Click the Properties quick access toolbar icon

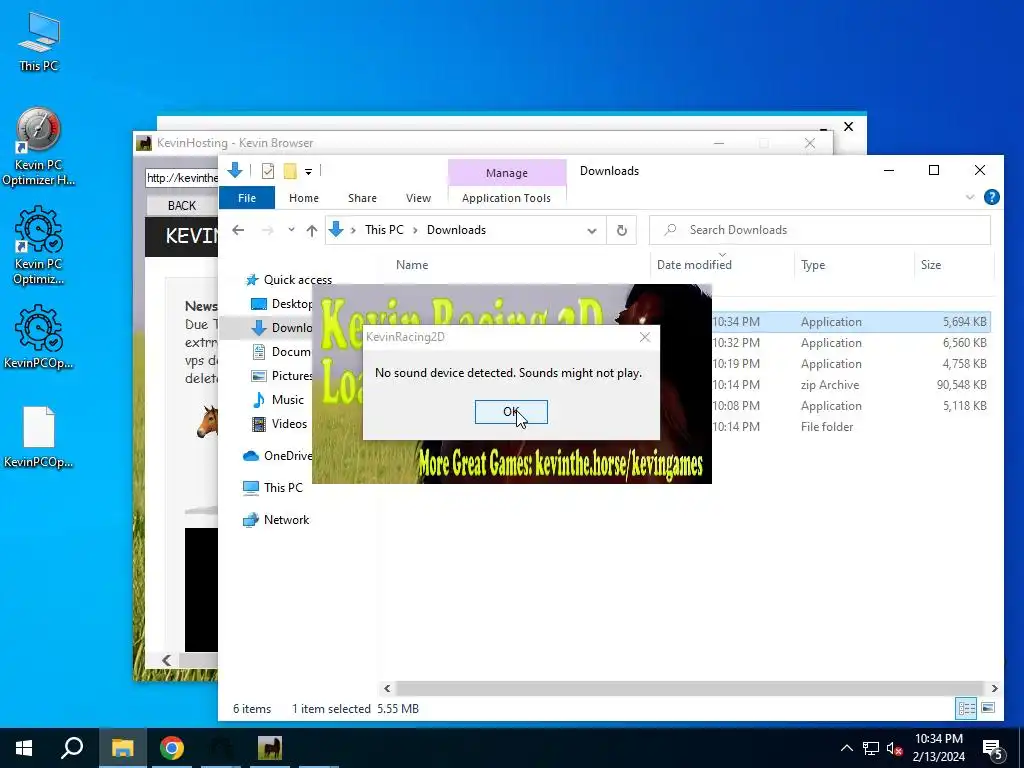tap(268, 171)
